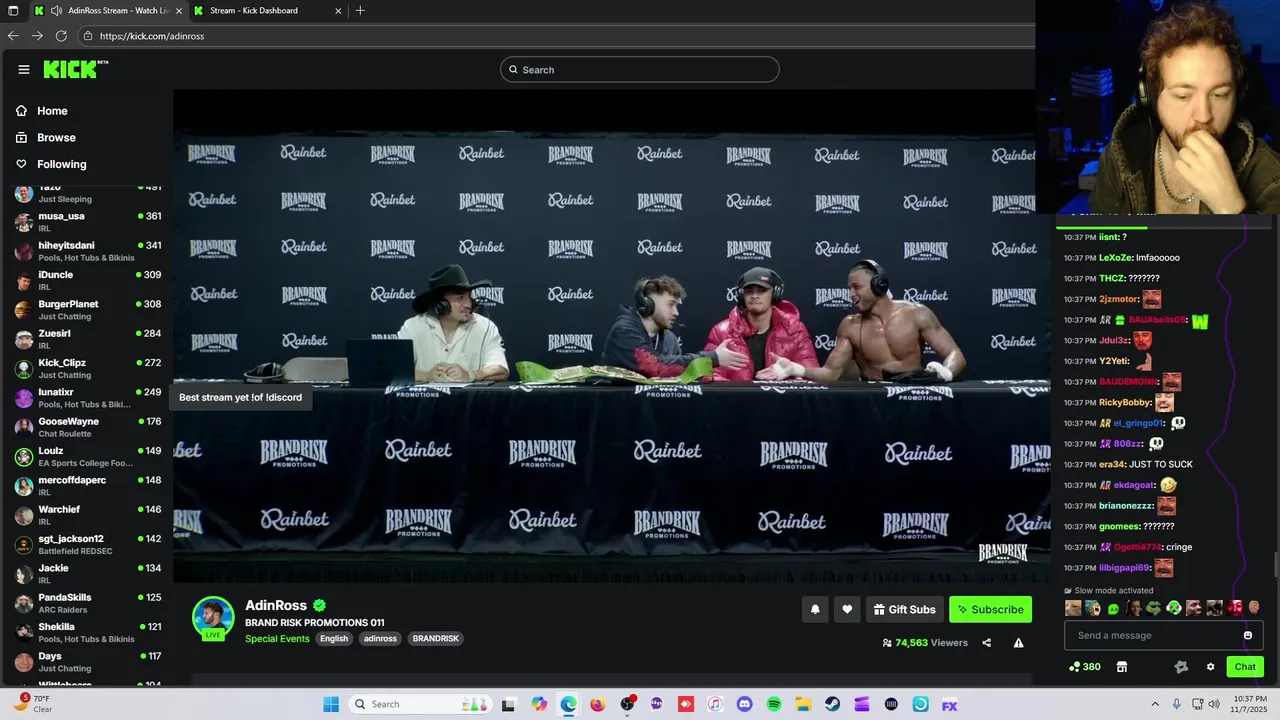
Task: Click the adinross tag
Action: [x=380, y=639]
